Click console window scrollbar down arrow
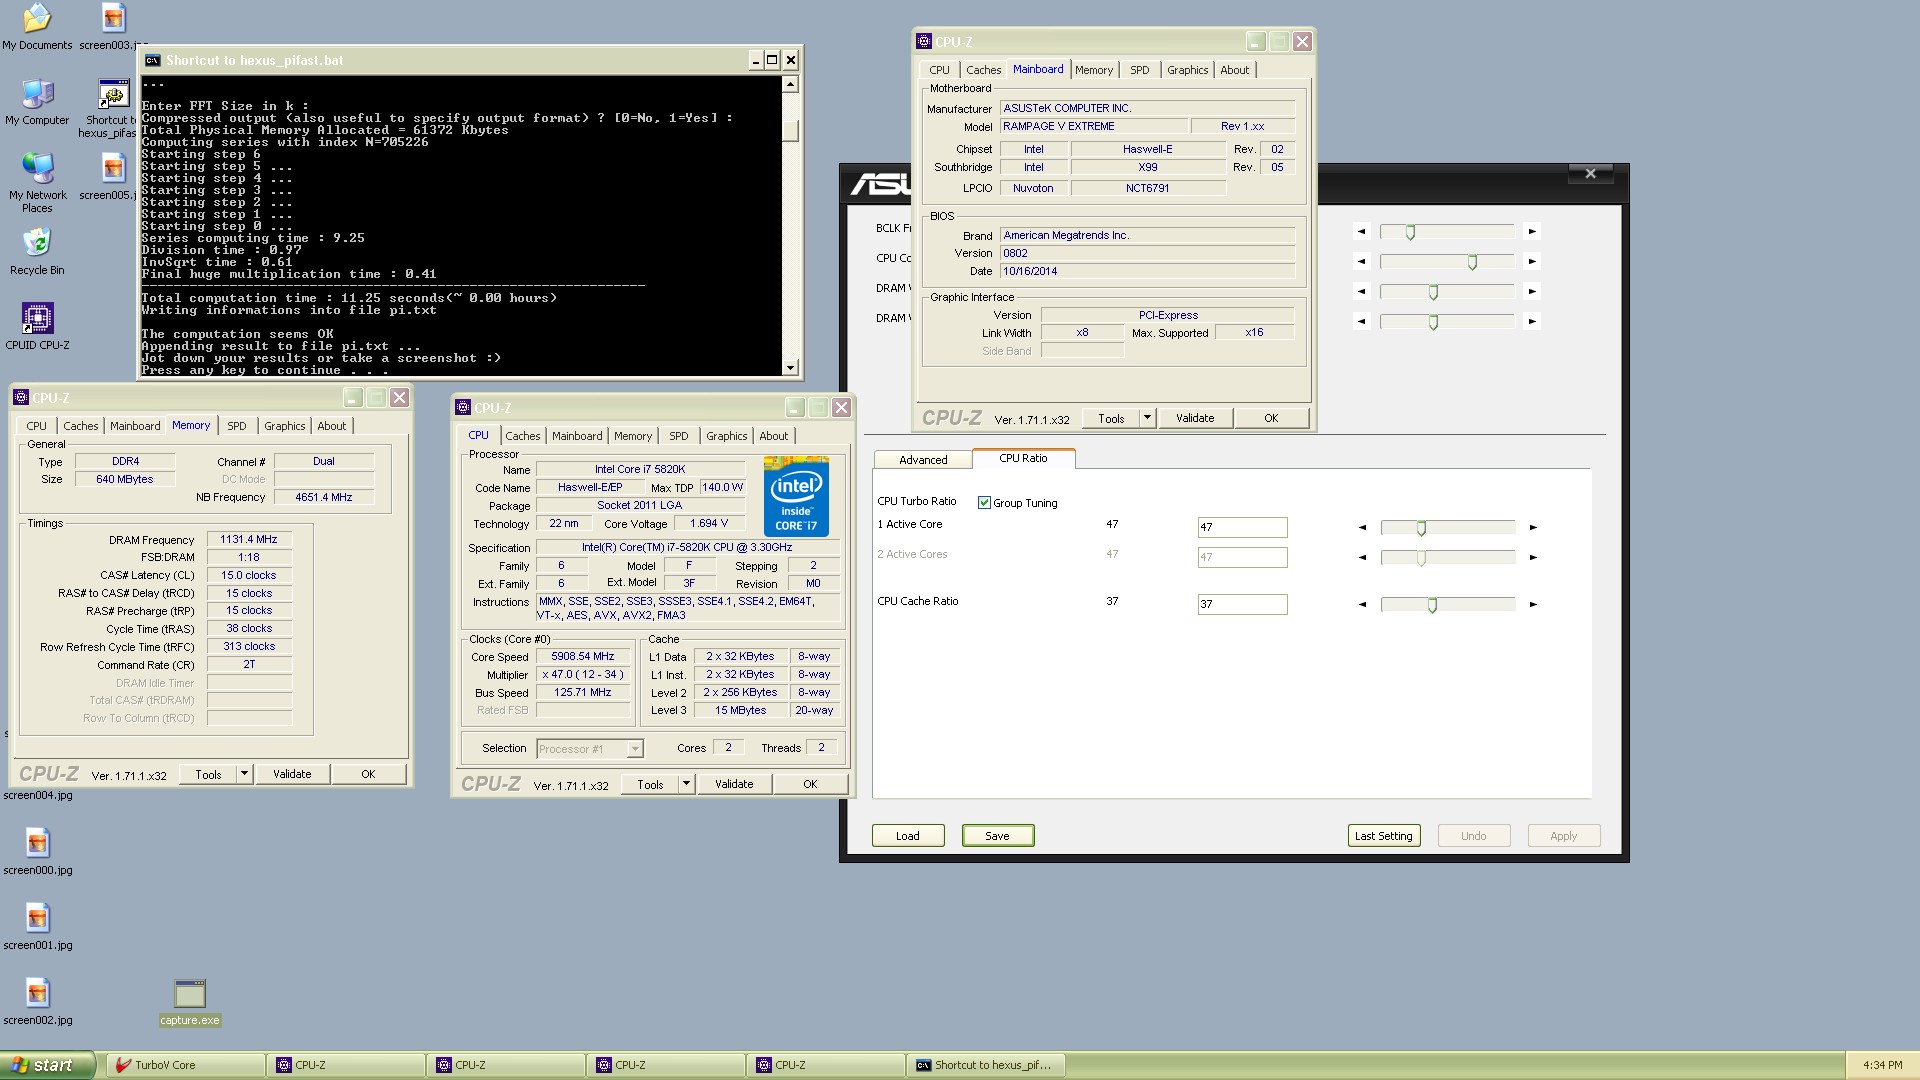The width and height of the screenshot is (1920, 1080). coord(790,367)
